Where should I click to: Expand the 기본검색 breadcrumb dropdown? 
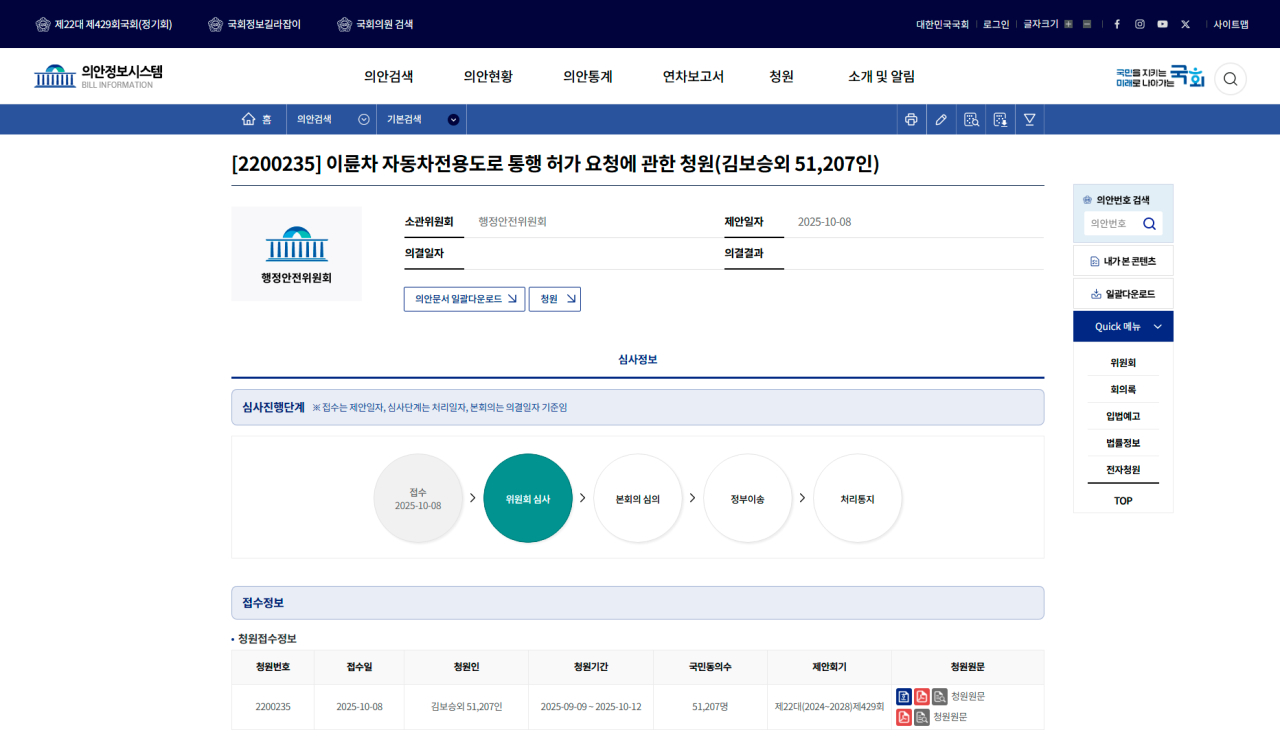[x=453, y=120]
